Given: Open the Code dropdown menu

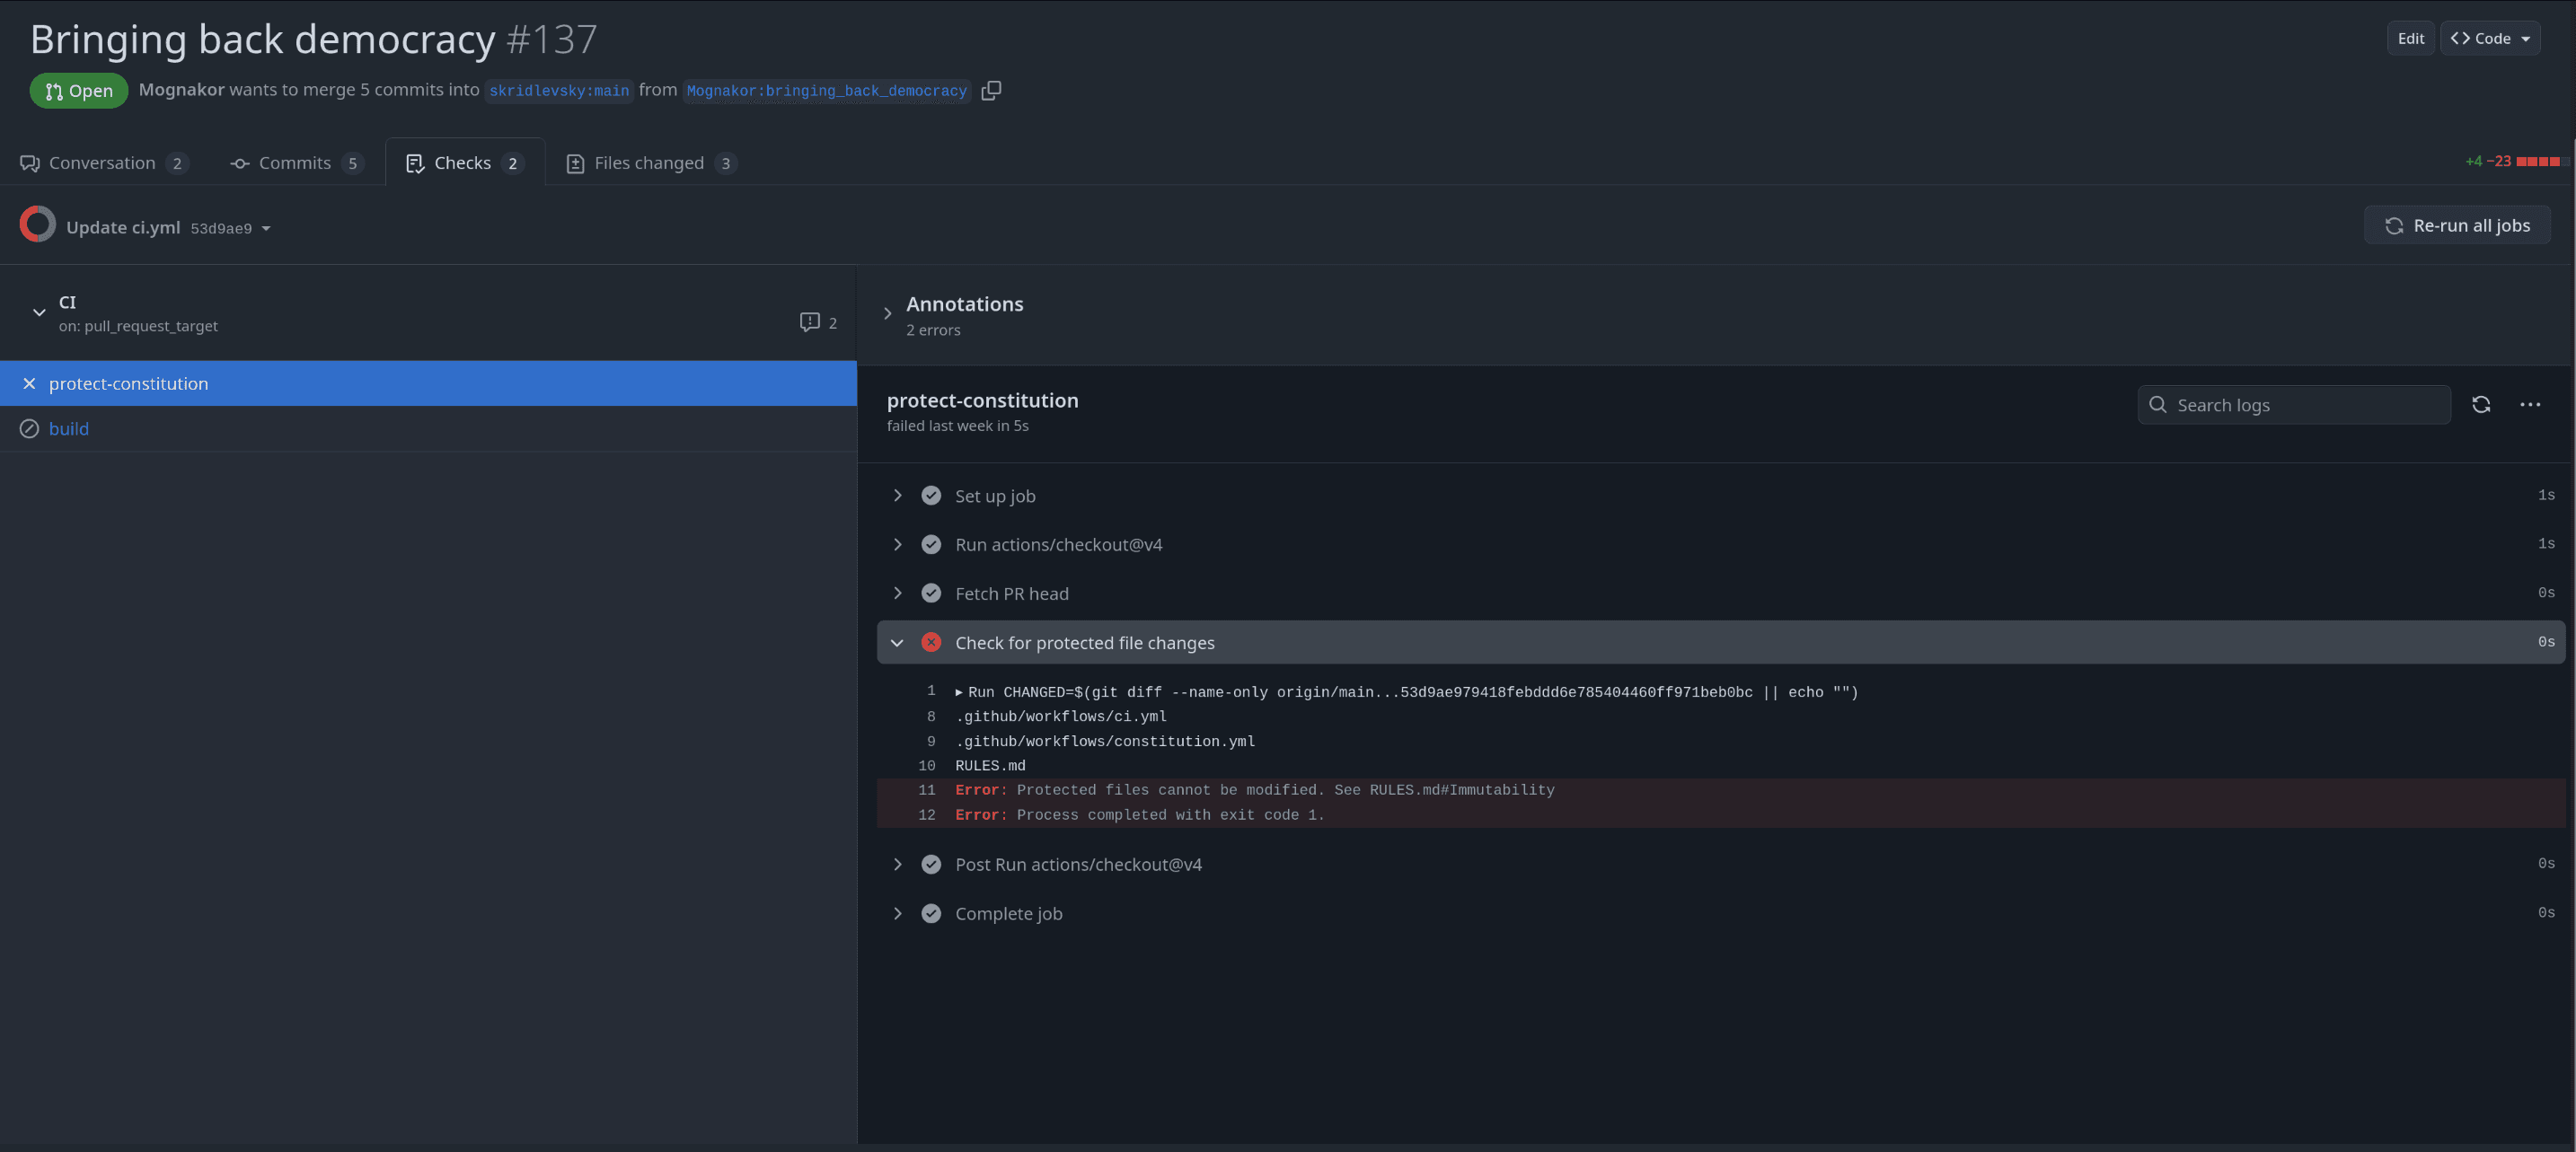Looking at the screenshot, I should pos(2489,38).
